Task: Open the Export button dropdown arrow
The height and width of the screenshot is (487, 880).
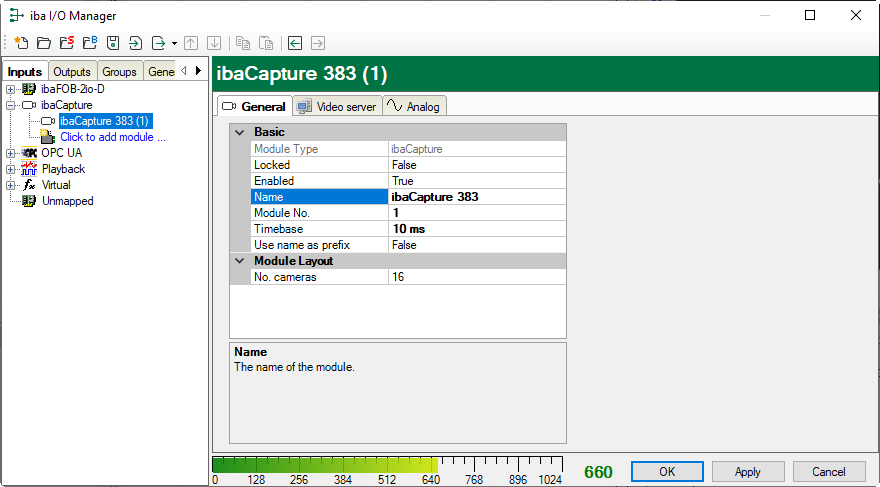Action: click(x=174, y=44)
